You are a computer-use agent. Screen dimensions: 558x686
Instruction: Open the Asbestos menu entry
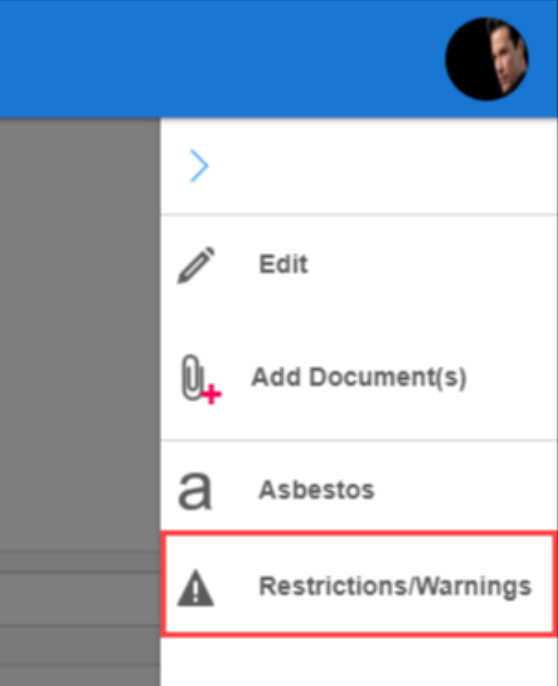click(316, 490)
